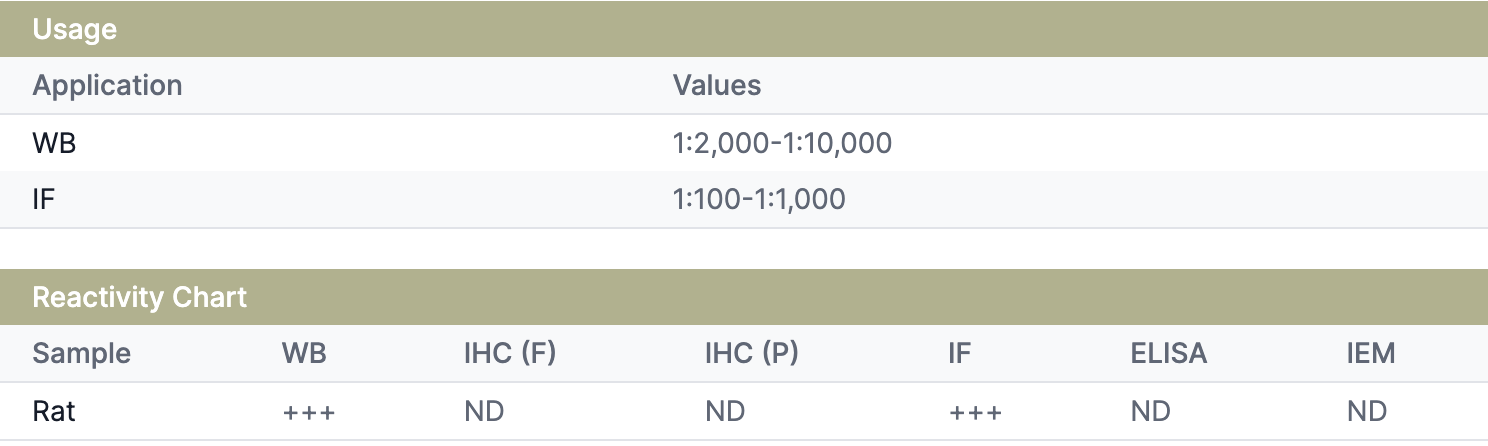Image resolution: width=1488 pixels, height=446 pixels.
Task: Click the WB column heading in Reactivity Chart
Action: pos(304,354)
